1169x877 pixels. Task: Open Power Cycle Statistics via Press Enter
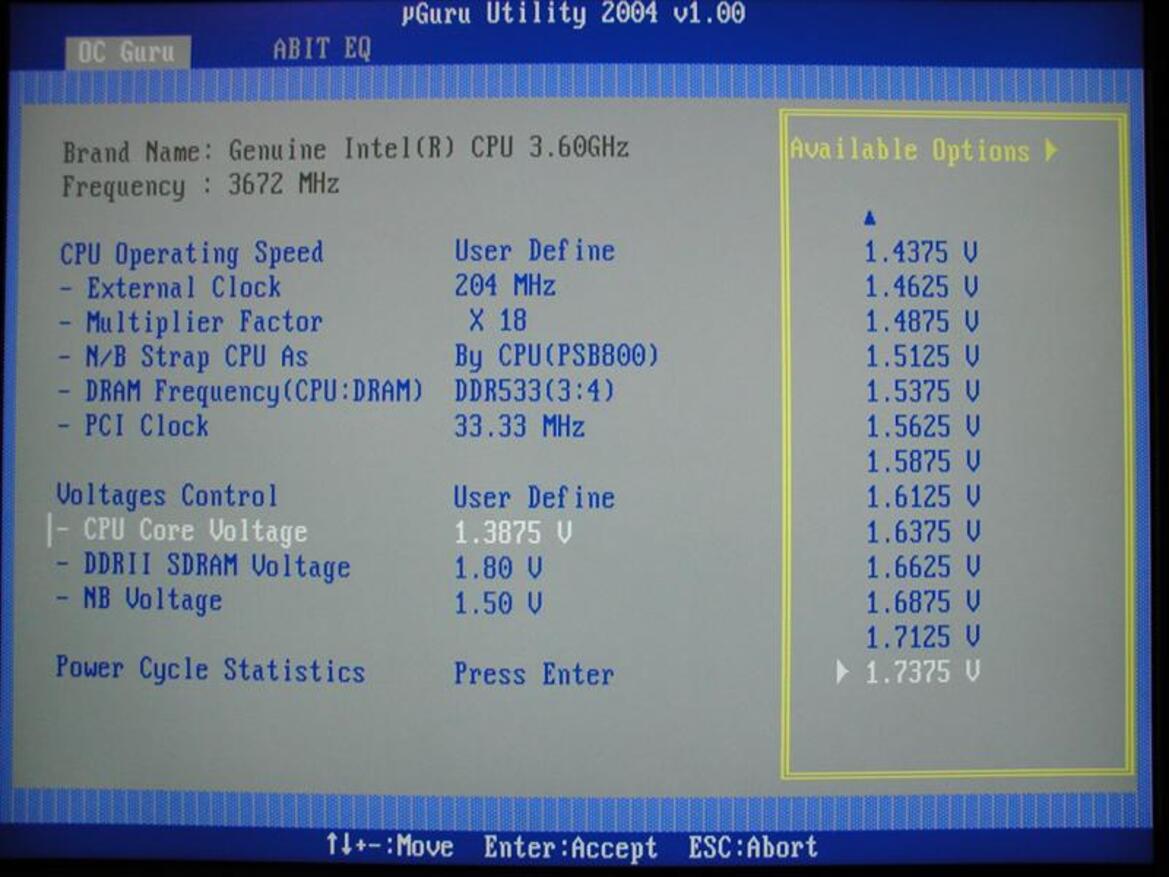point(534,673)
